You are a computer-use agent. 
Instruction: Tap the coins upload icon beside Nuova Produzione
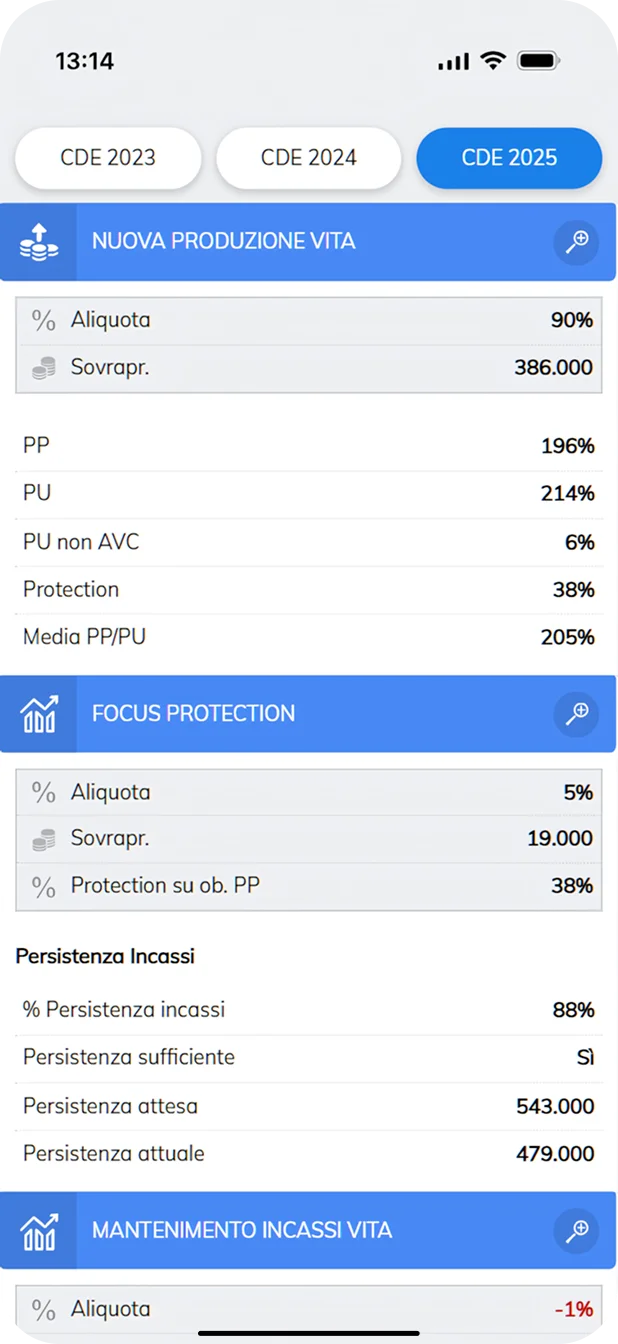pos(39,242)
